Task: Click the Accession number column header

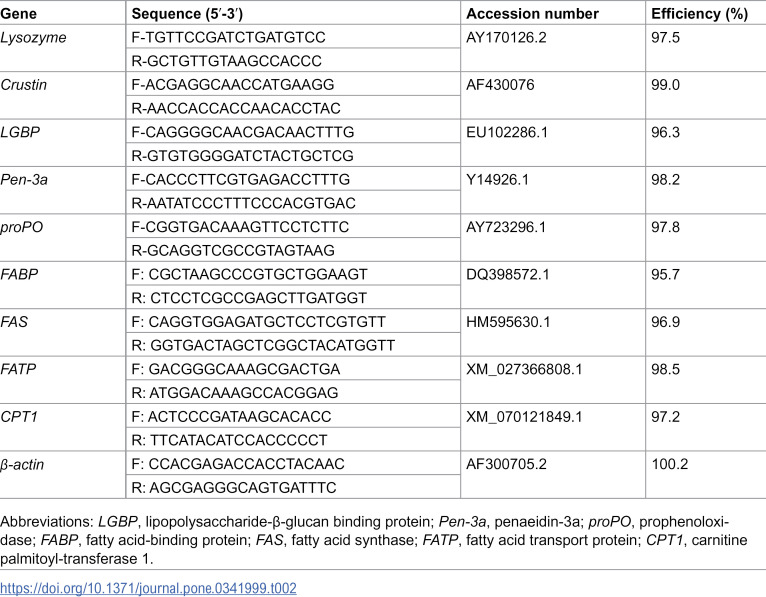Action: point(532,14)
